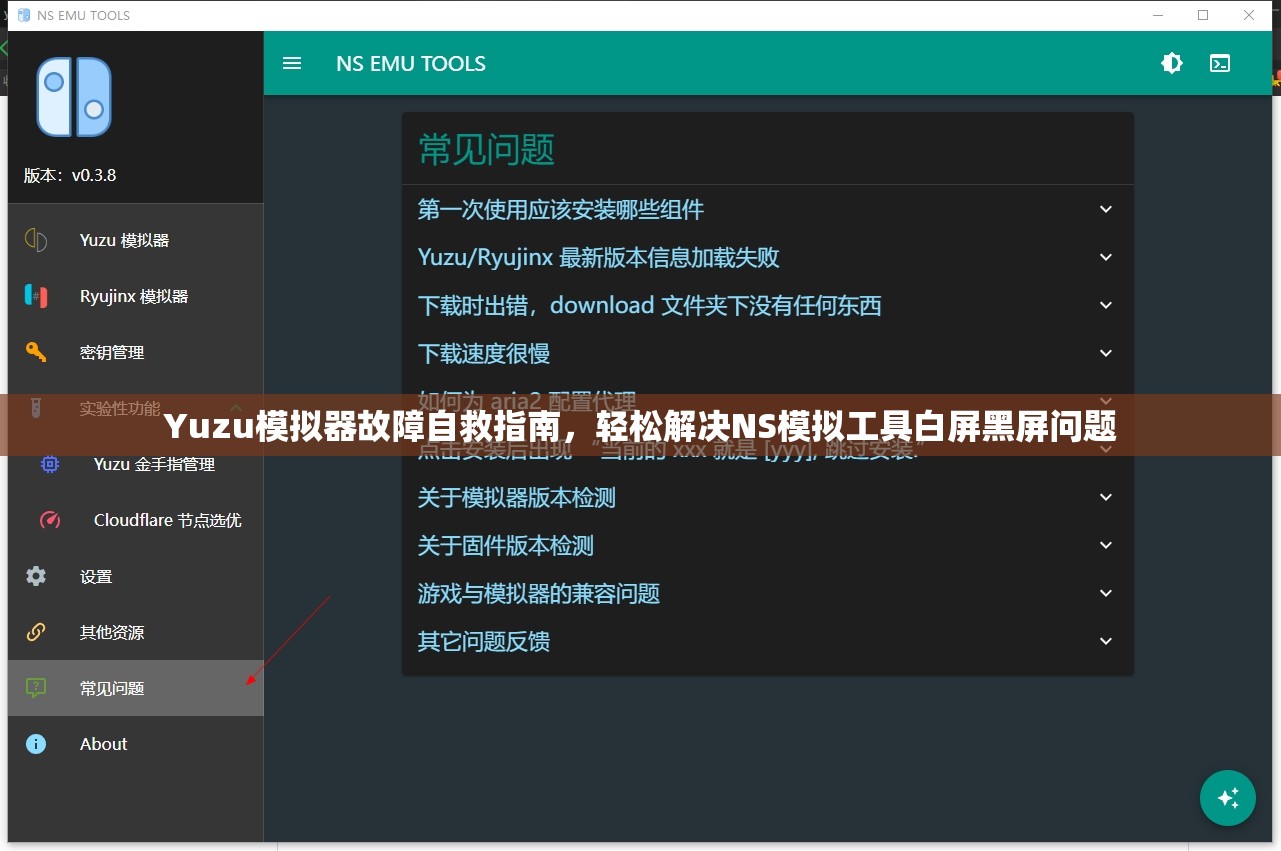The height and width of the screenshot is (851, 1281).
Task: Toggle the dark/light theme brightness icon
Action: click(1172, 63)
